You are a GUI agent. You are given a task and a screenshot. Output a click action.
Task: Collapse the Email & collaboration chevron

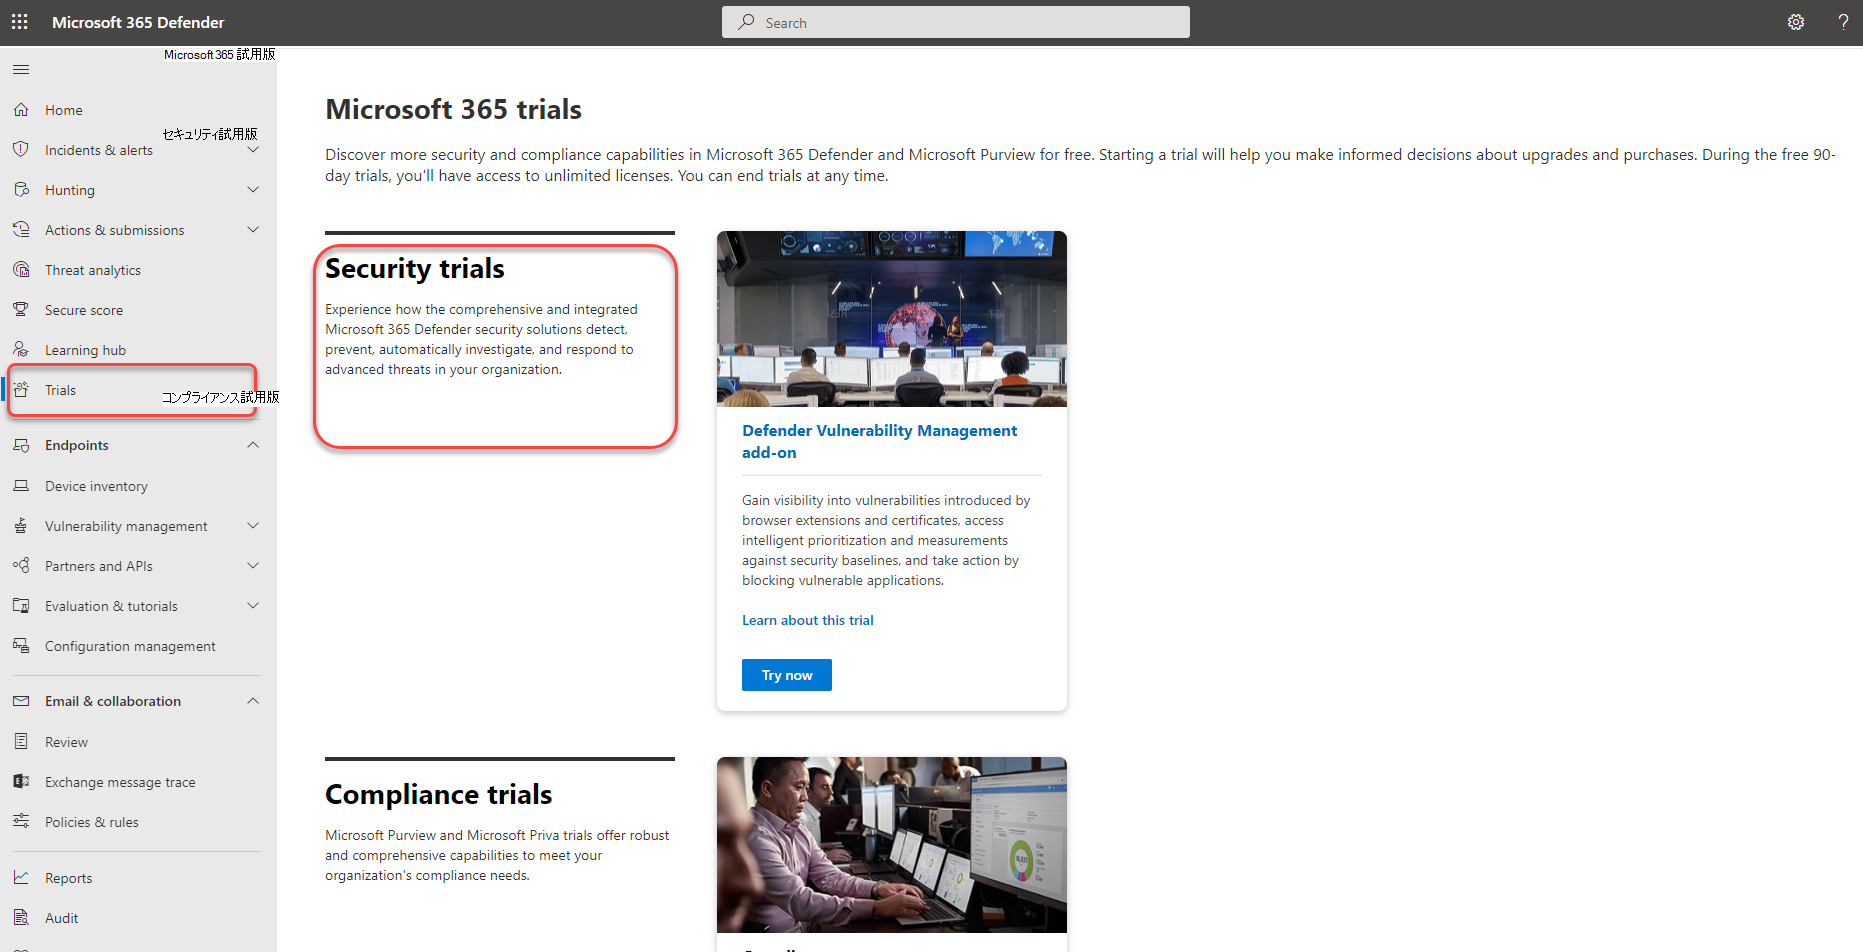pyautogui.click(x=253, y=701)
